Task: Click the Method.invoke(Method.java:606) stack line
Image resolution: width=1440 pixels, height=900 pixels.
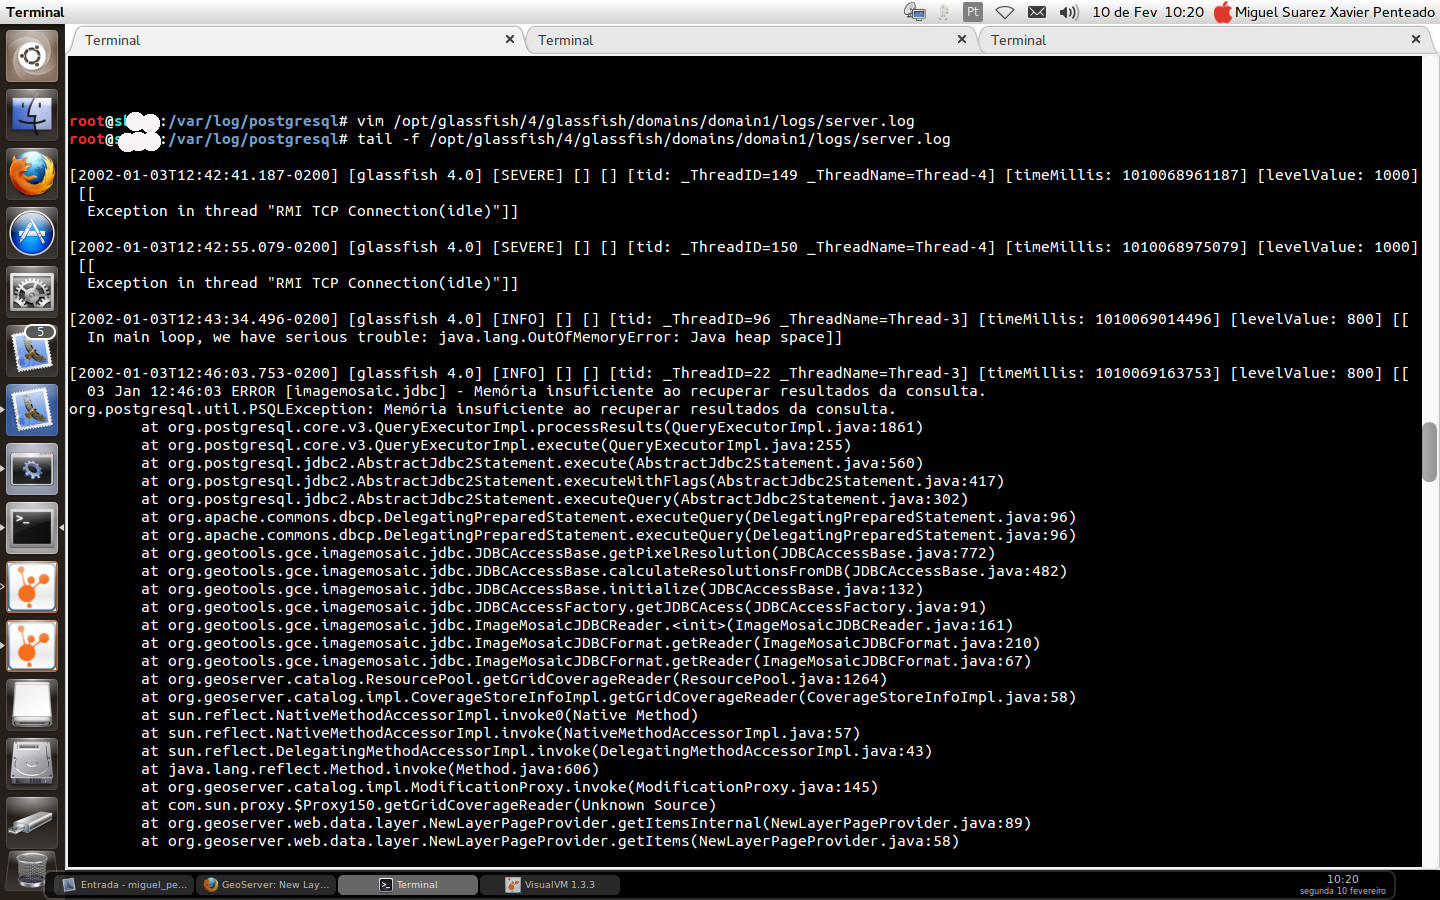Action: click(x=370, y=769)
